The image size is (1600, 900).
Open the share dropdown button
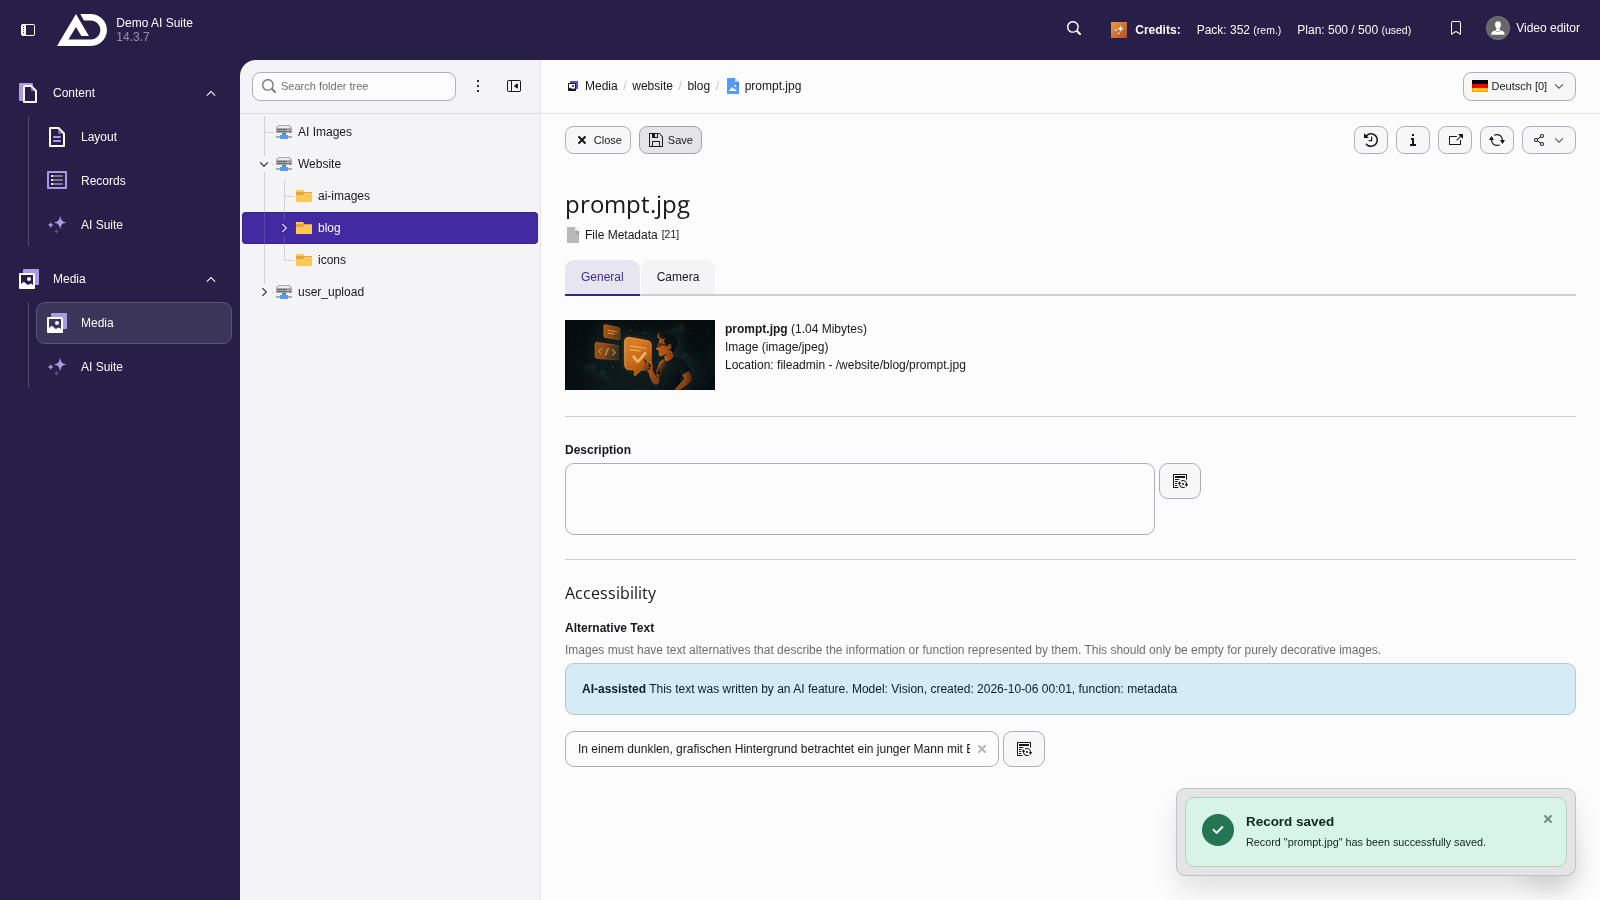tap(1549, 140)
